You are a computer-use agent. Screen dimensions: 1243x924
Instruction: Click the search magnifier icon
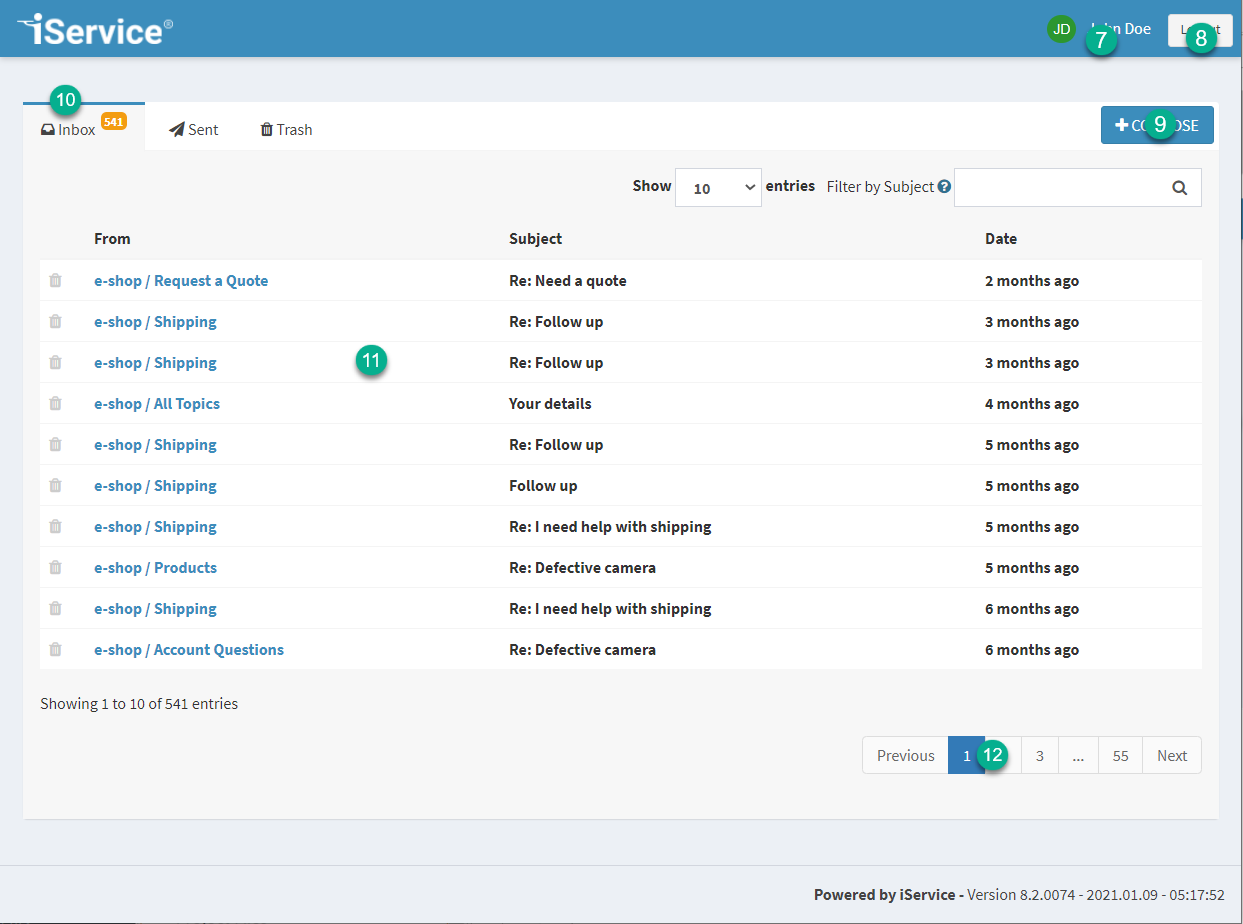(1179, 187)
